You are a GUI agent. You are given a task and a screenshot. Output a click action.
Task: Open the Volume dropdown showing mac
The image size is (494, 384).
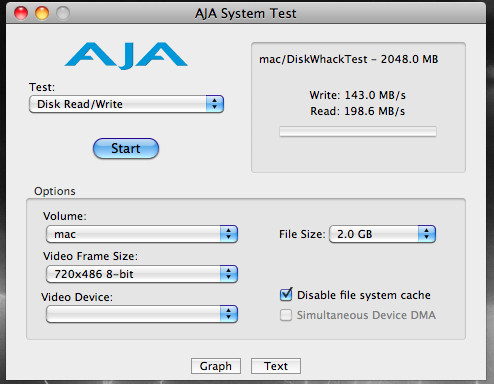coord(142,234)
